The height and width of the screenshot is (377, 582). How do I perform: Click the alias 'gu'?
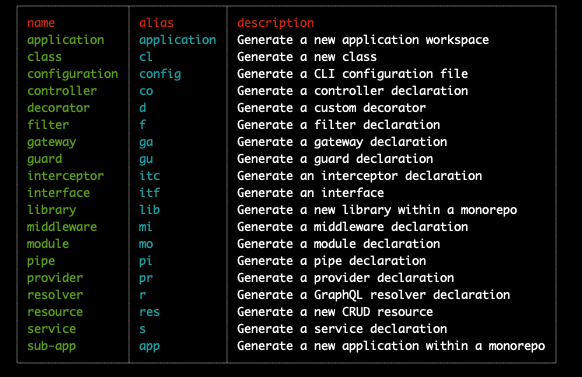tap(146, 159)
